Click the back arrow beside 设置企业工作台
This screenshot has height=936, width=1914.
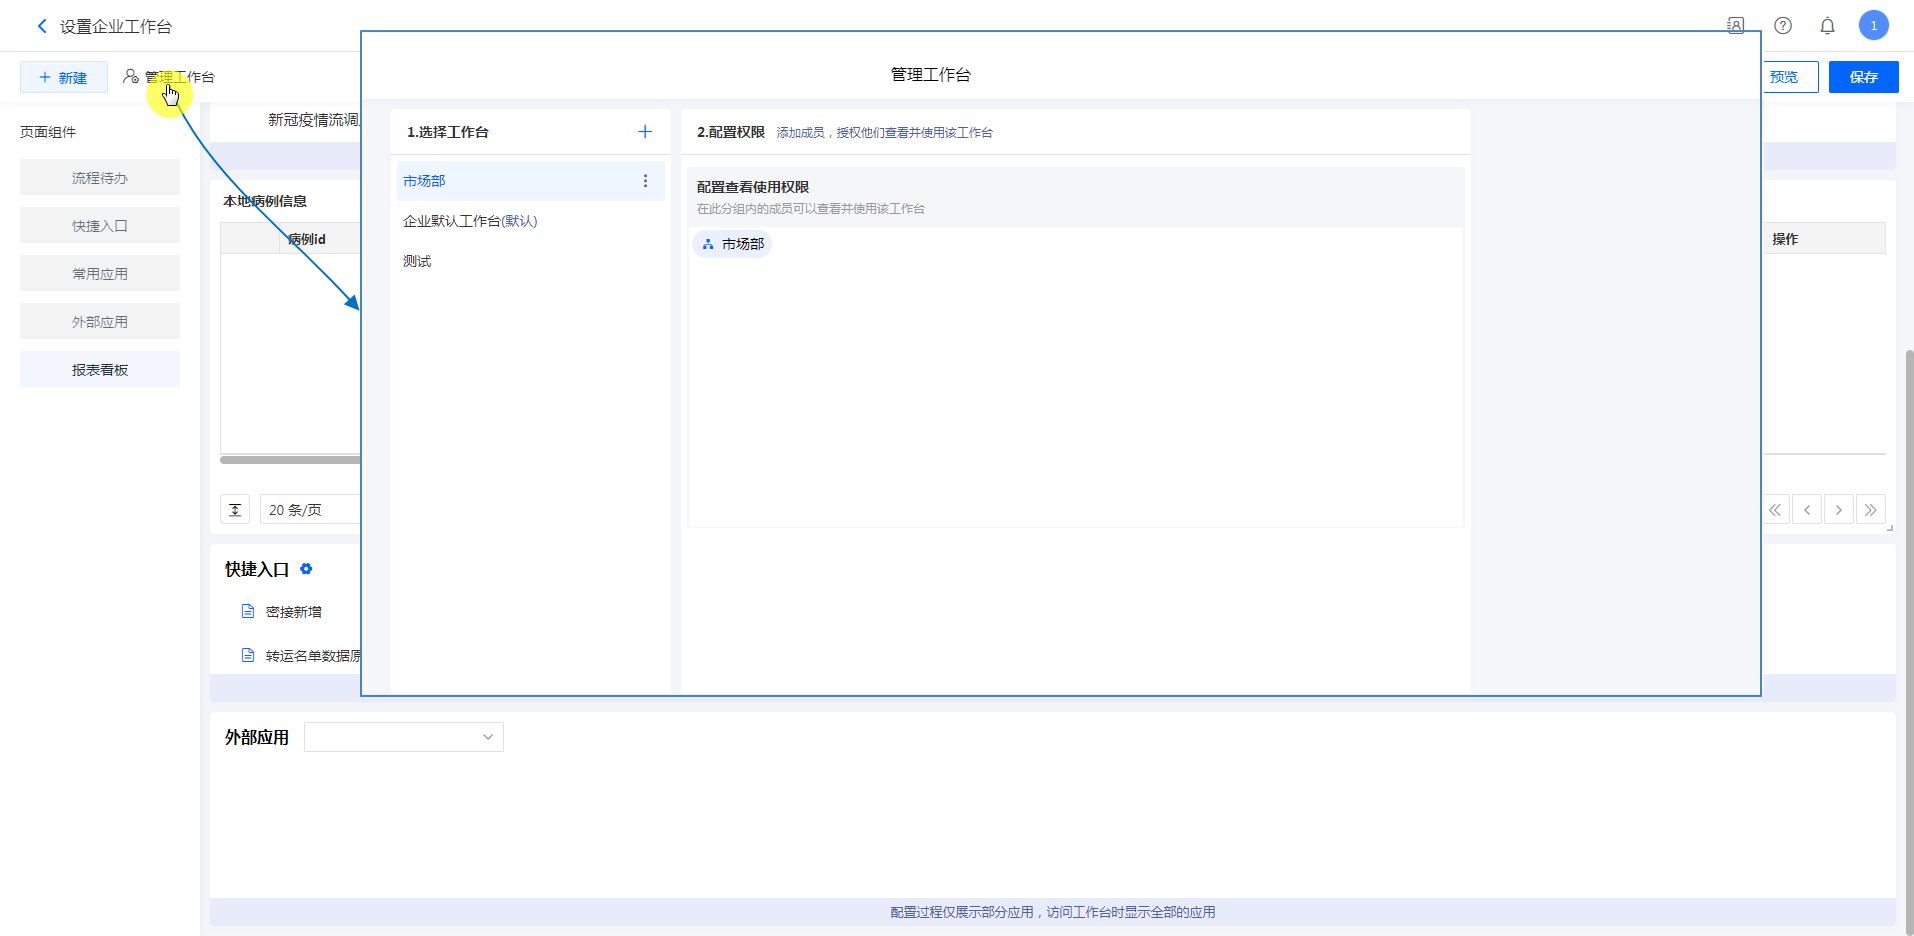[42, 26]
